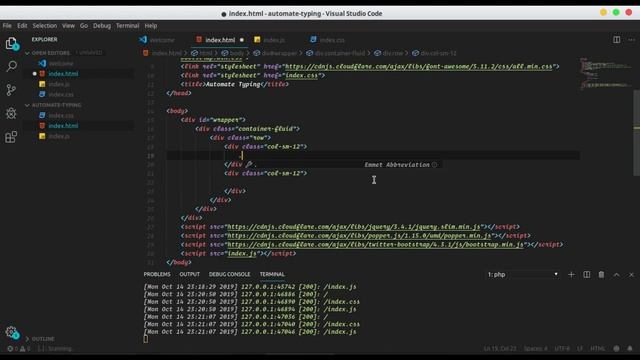The height and width of the screenshot is (360, 640).
Task: Close the terminal panel
Action: point(631,275)
